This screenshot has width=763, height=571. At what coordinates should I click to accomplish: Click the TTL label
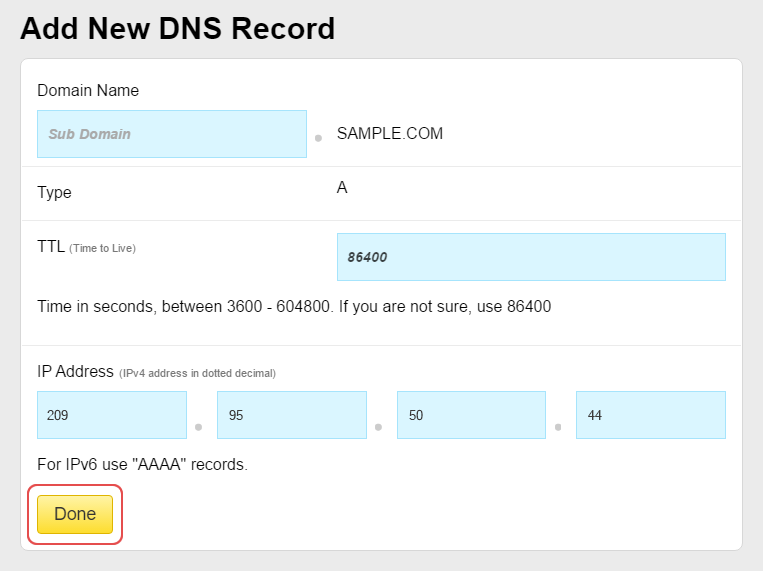click(50, 247)
